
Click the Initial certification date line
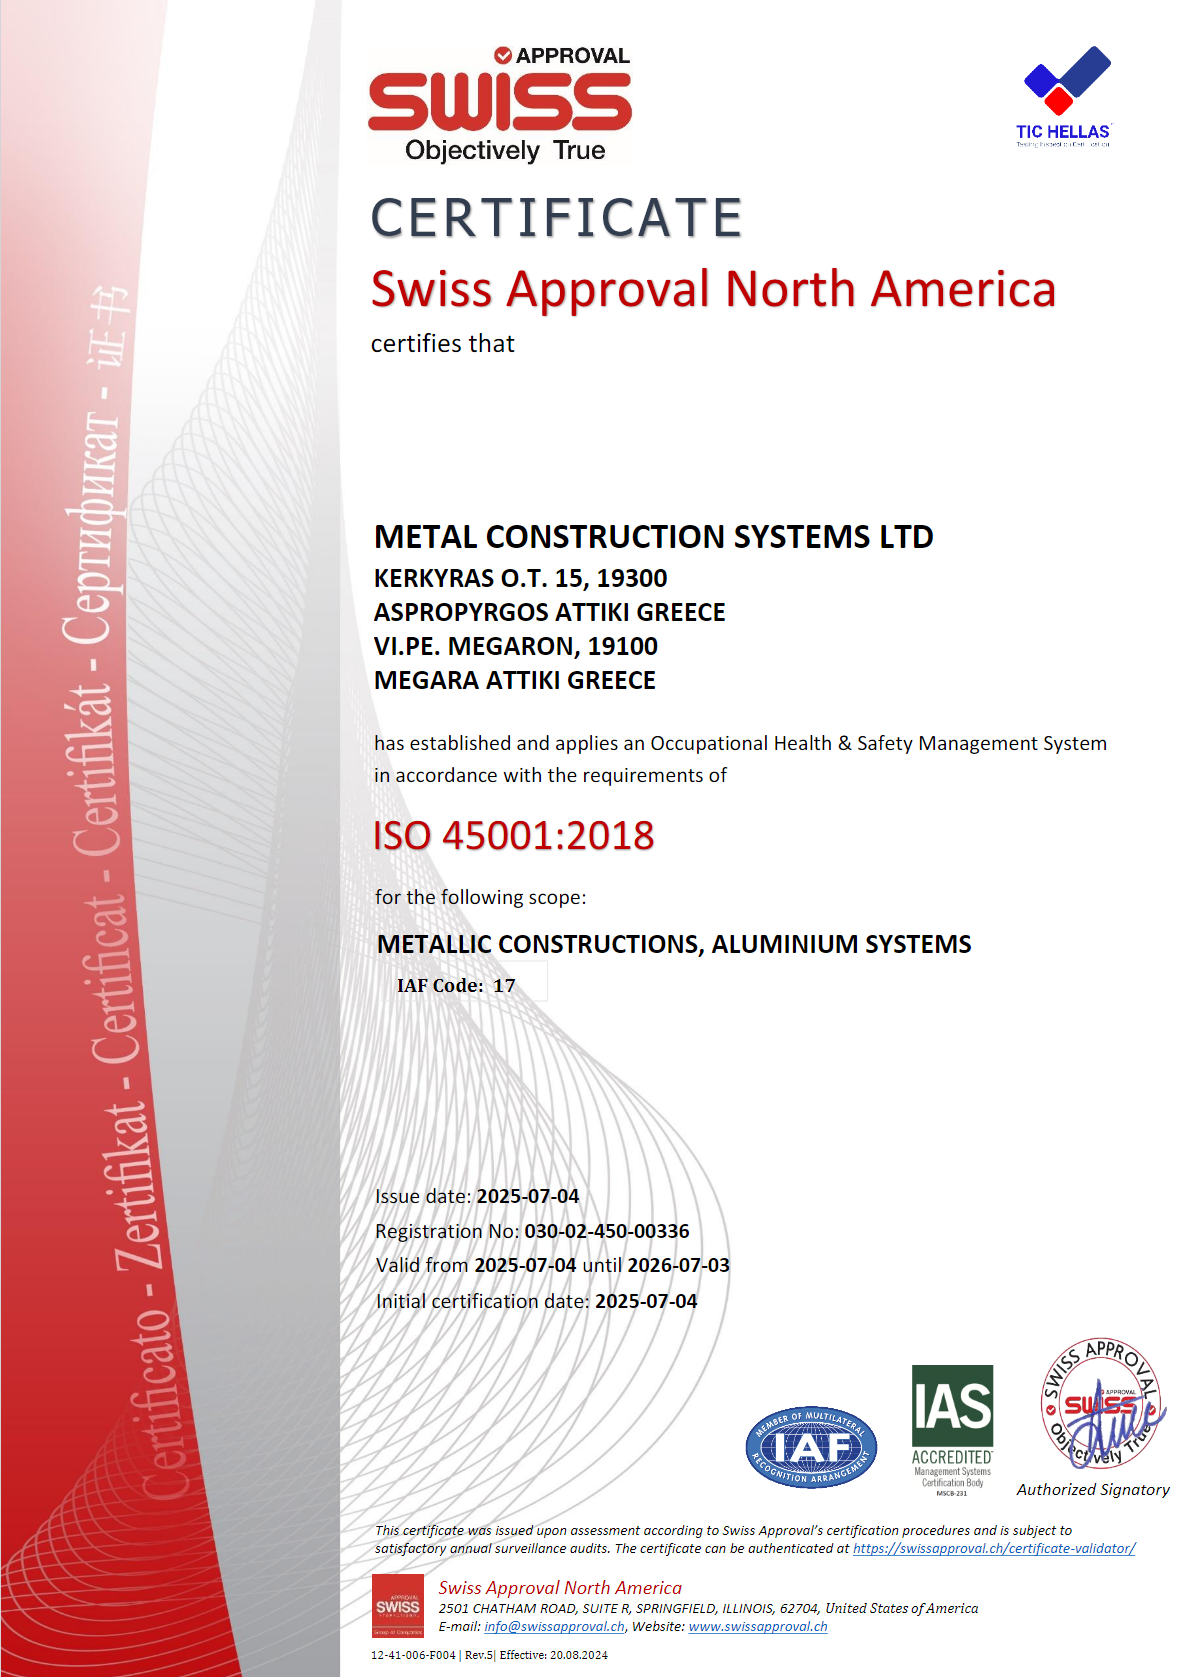tap(536, 1301)
